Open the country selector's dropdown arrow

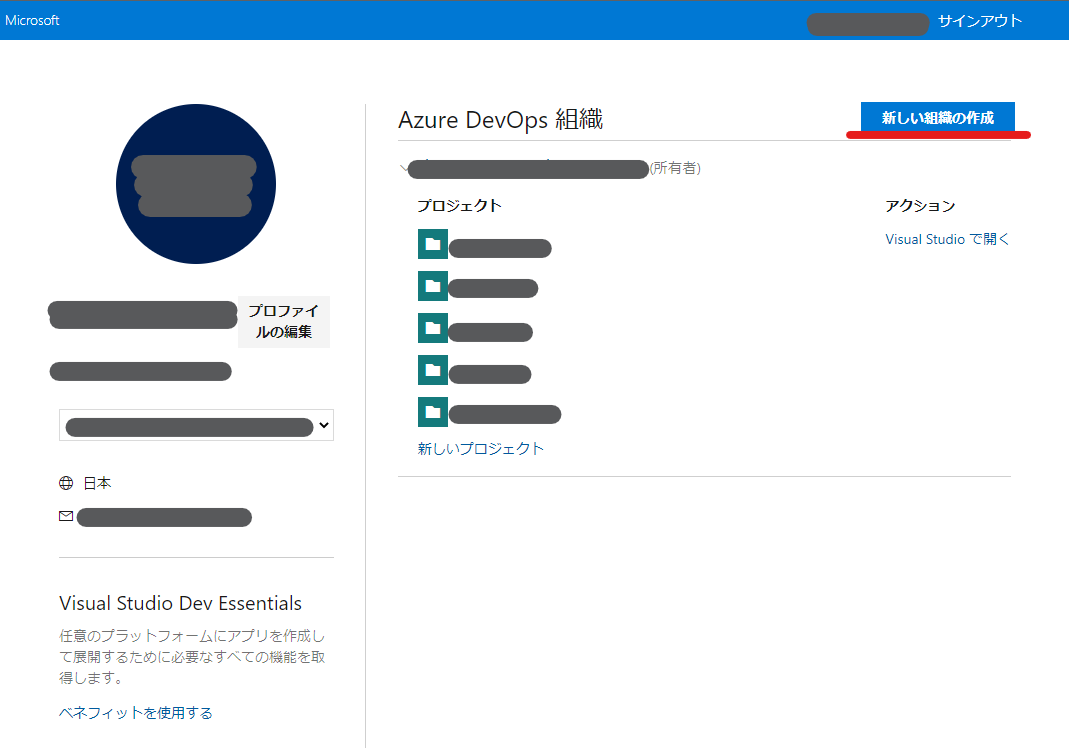point(323,424)
